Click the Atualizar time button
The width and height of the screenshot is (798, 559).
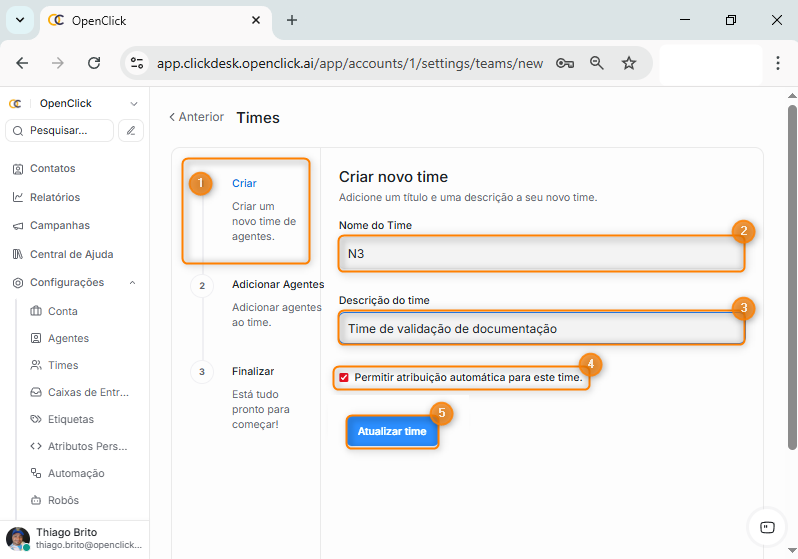click(x=392, y=432)
